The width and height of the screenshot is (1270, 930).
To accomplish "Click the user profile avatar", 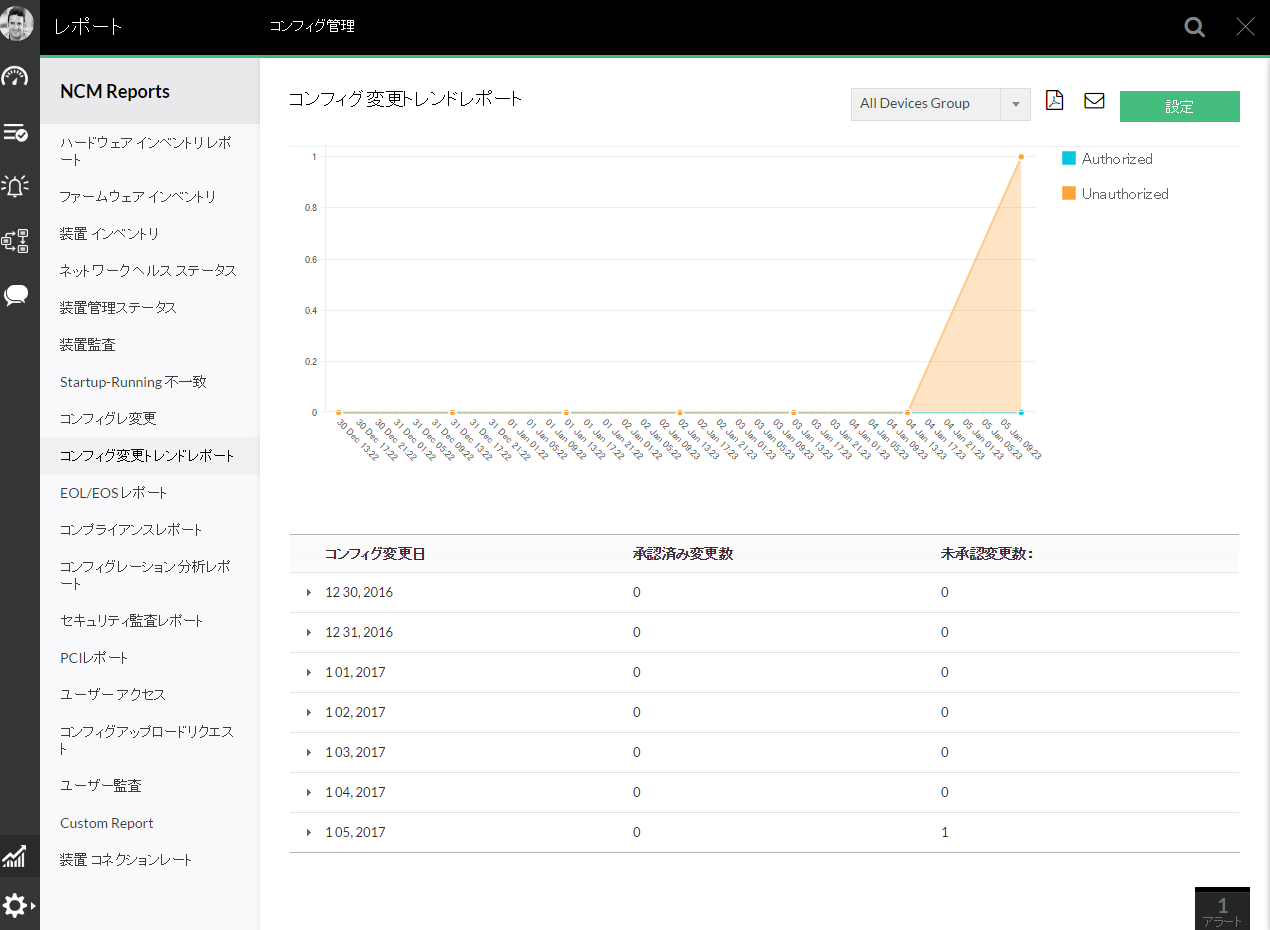I will (x=17, y=24).
